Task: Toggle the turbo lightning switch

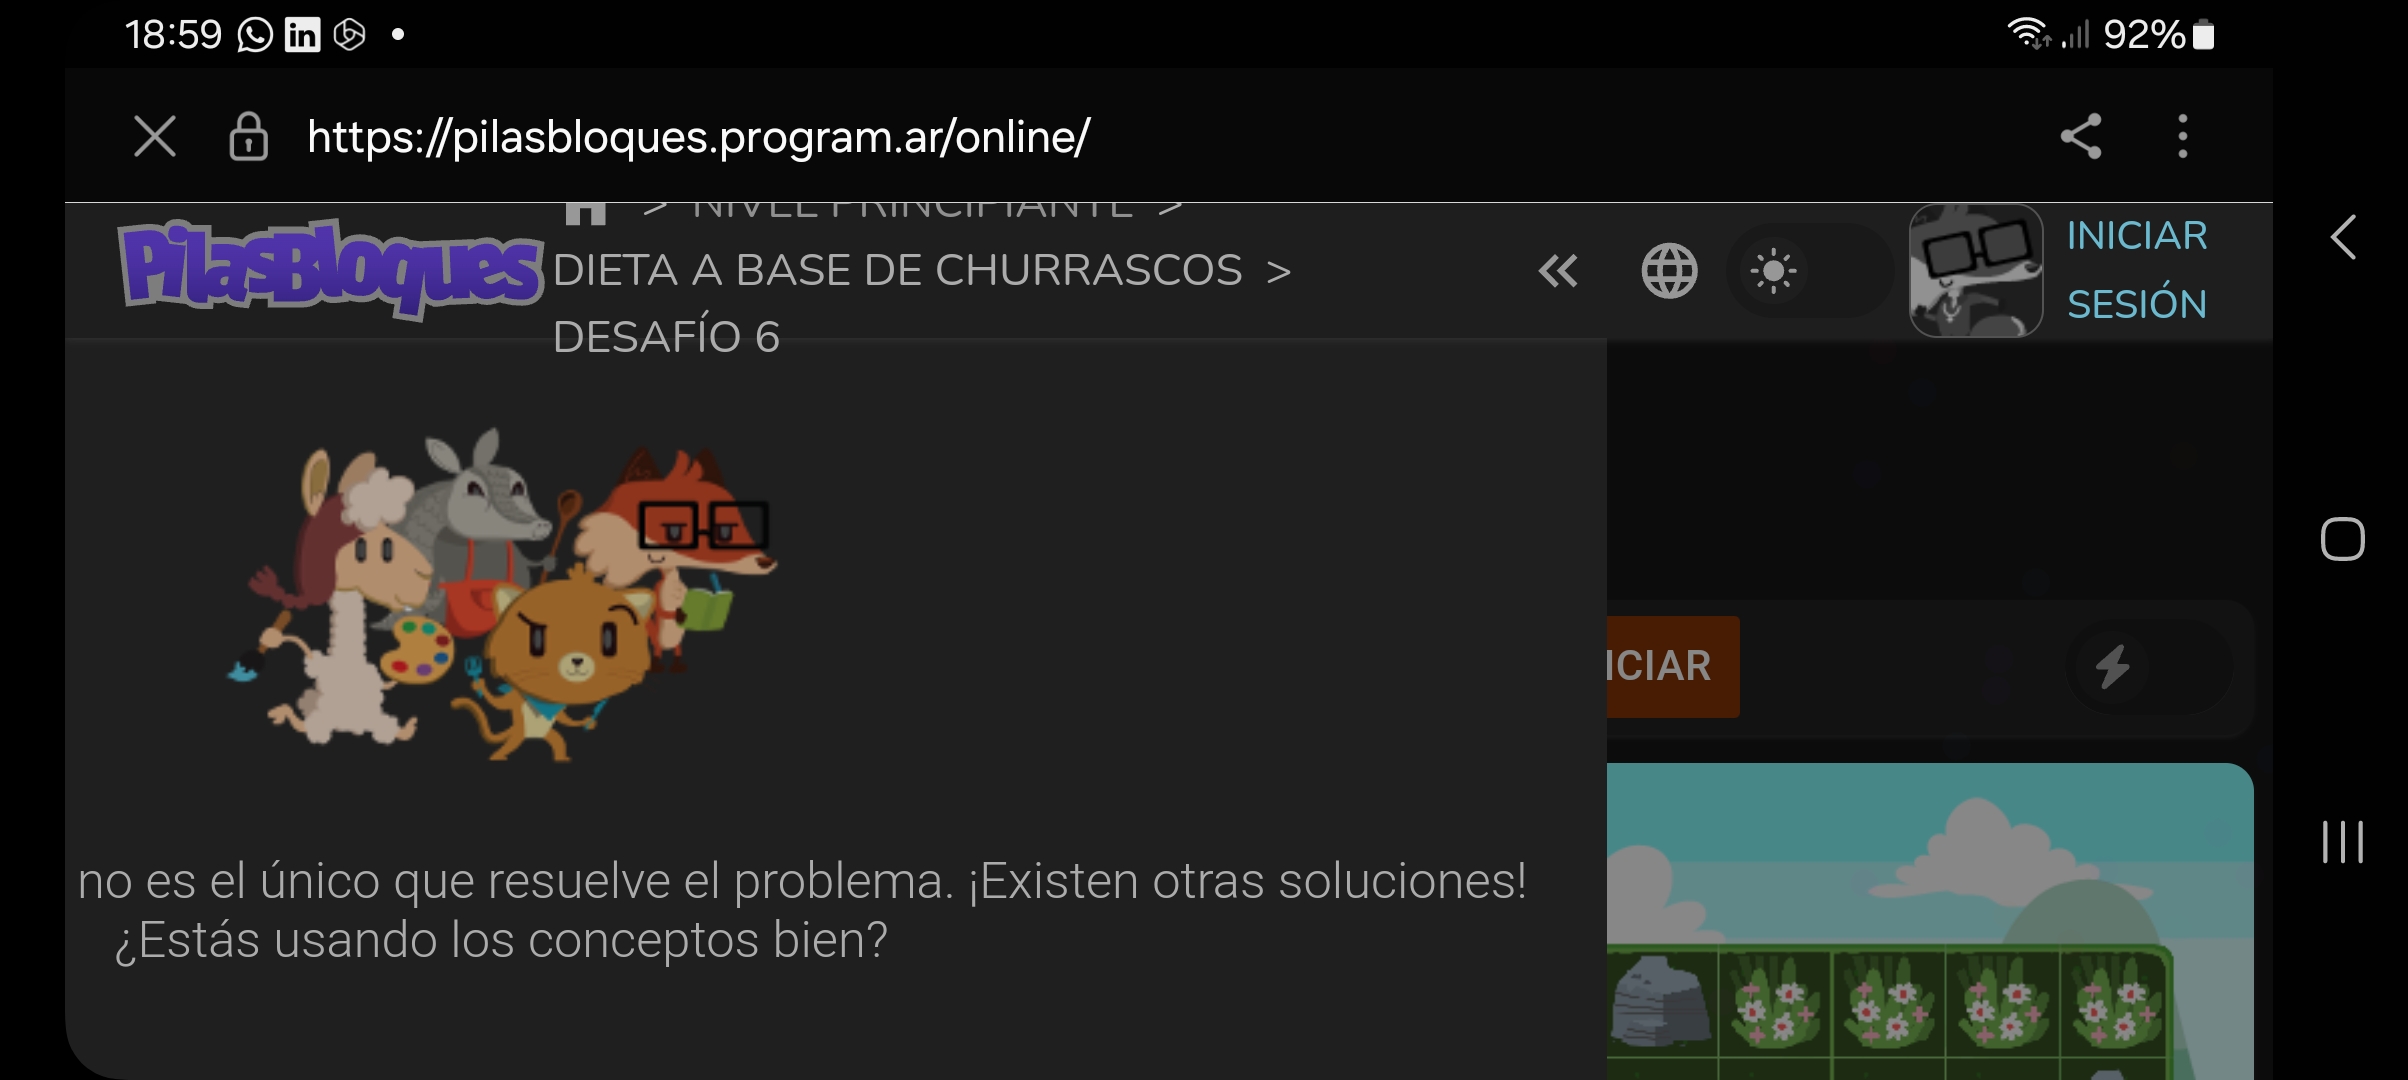Action: (2149, 667)
